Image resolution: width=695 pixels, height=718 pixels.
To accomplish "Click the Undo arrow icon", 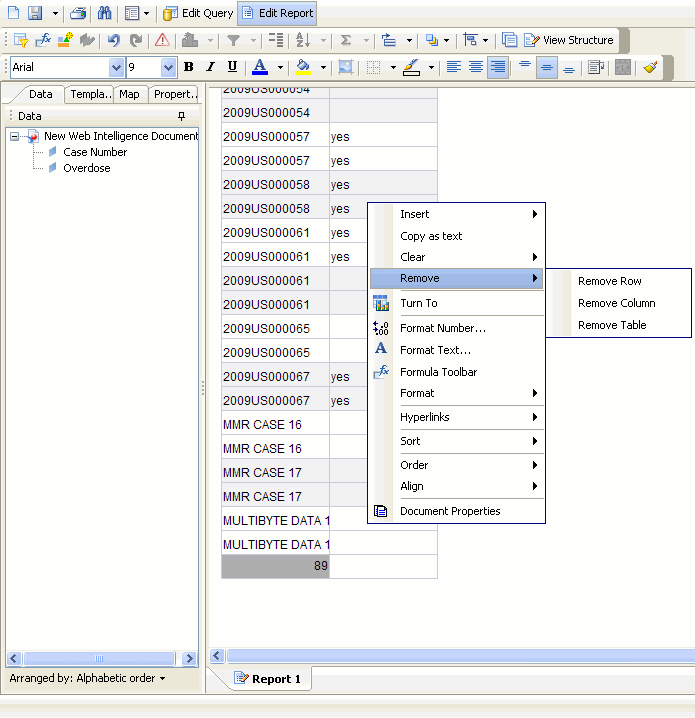I will pos(113,40).
